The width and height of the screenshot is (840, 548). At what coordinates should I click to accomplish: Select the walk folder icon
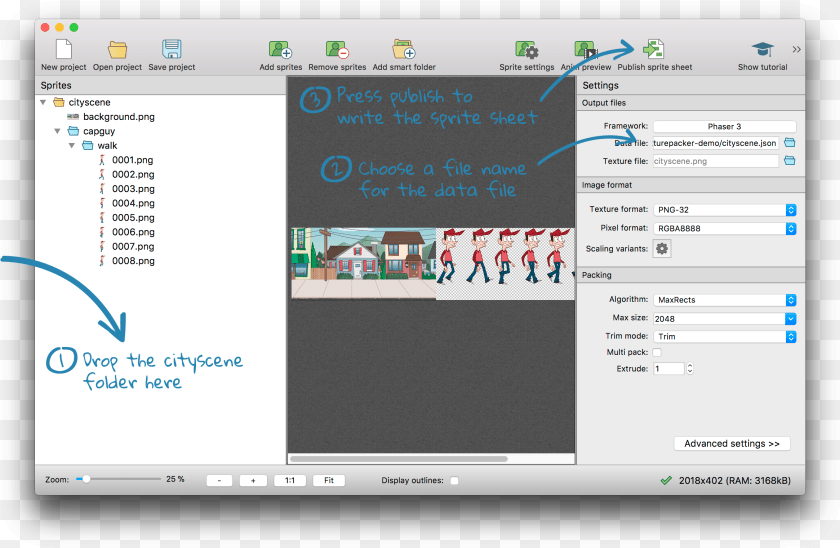tap(88, 145)
